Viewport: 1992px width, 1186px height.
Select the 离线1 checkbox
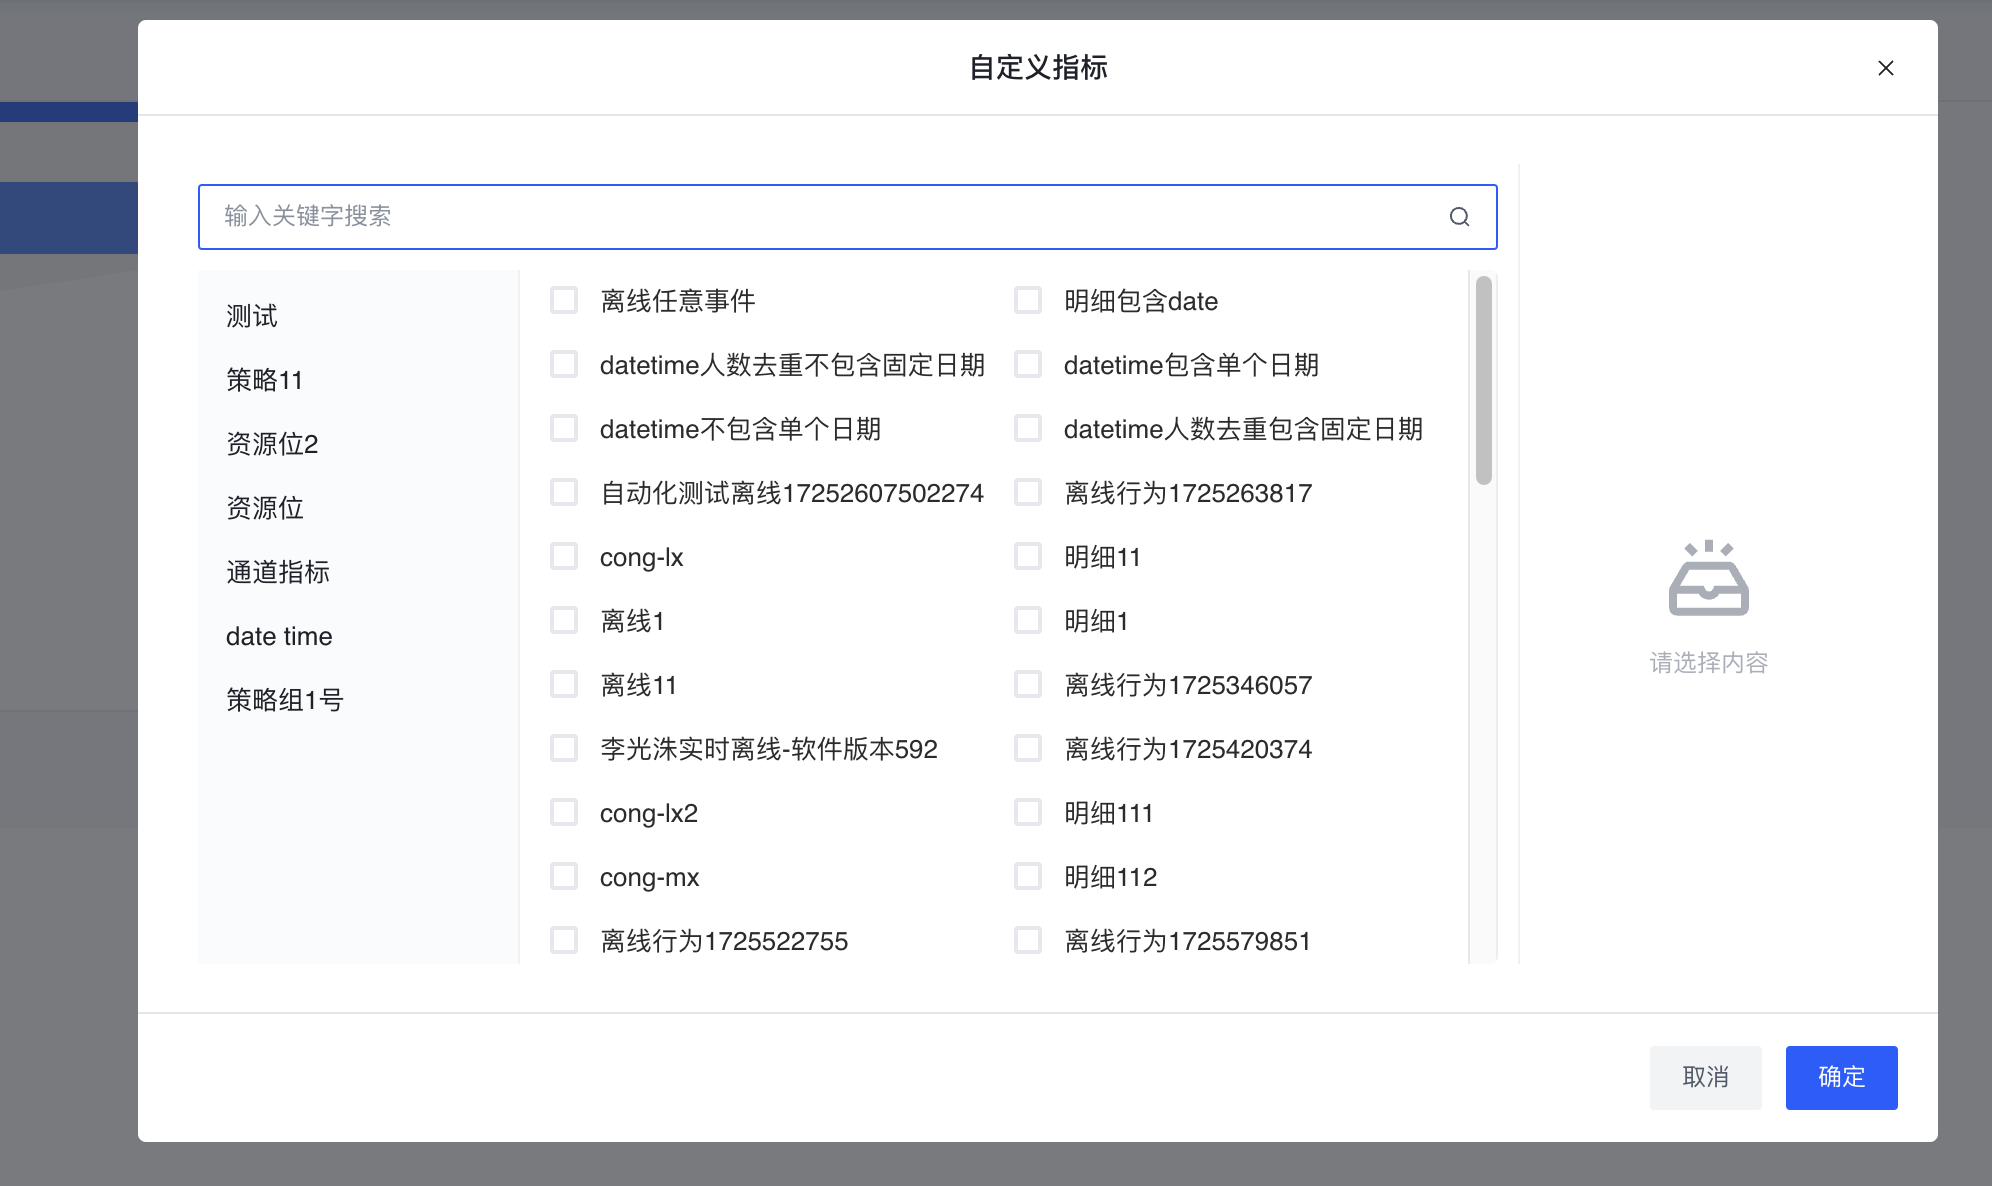[564, 620]
